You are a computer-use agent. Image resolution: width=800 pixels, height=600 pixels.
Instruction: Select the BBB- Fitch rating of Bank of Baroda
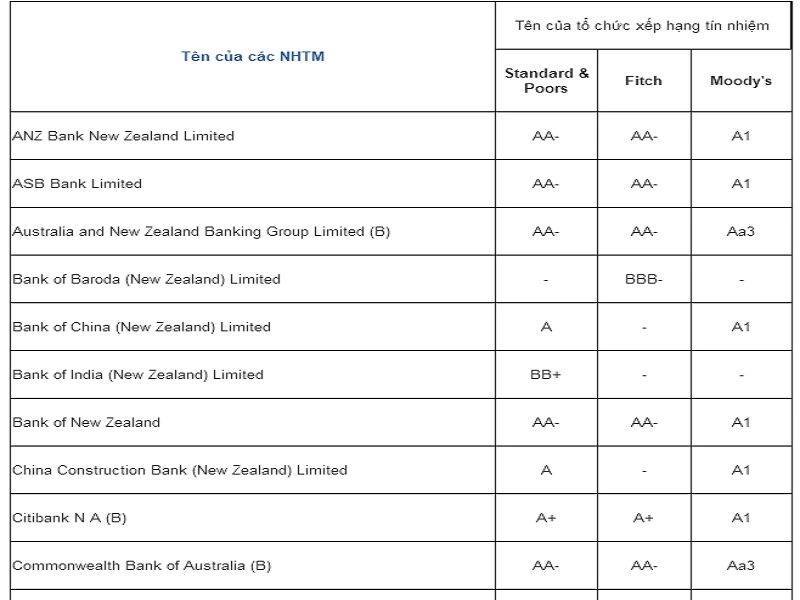643,279
